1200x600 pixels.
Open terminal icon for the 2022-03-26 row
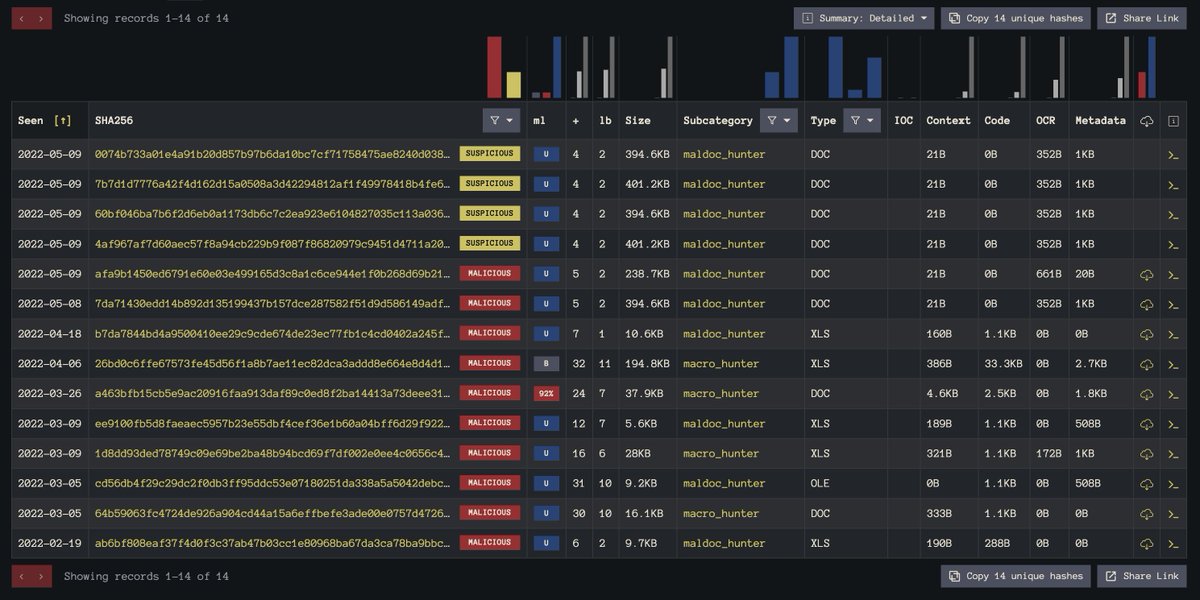coord(1173,395)
